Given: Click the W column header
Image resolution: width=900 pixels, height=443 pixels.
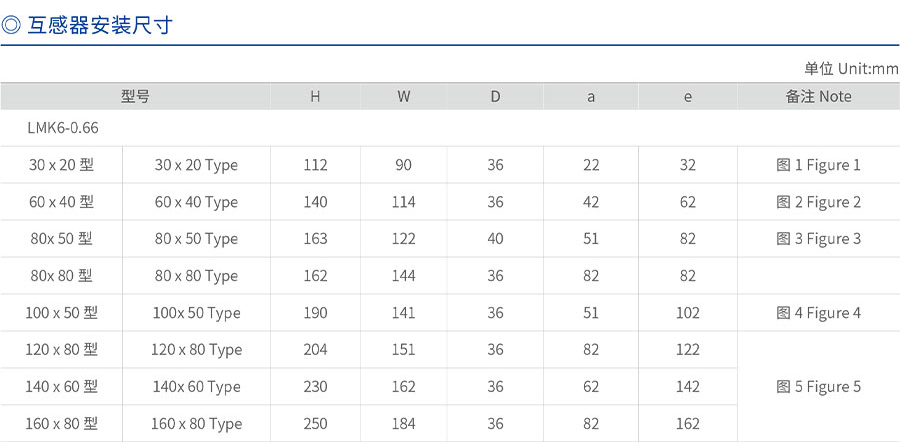Looking at the screenshot, I should [x=403, y=97].
